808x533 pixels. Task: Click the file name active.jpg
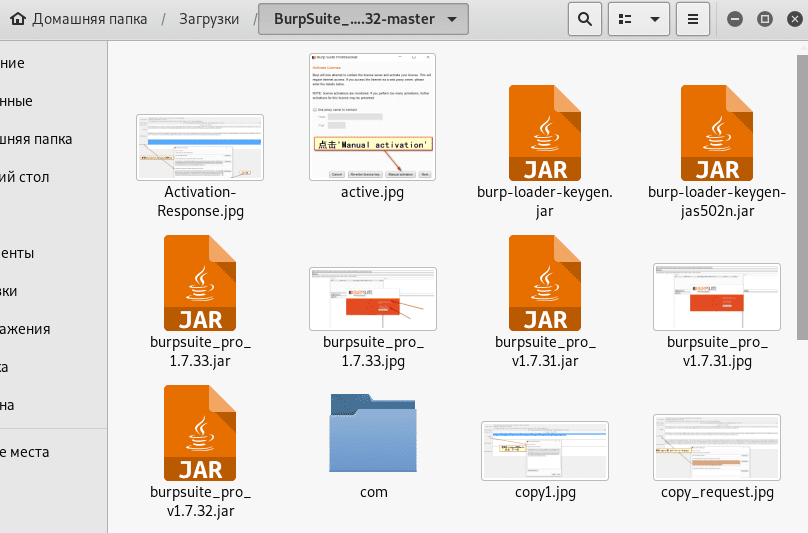point(373,192)
